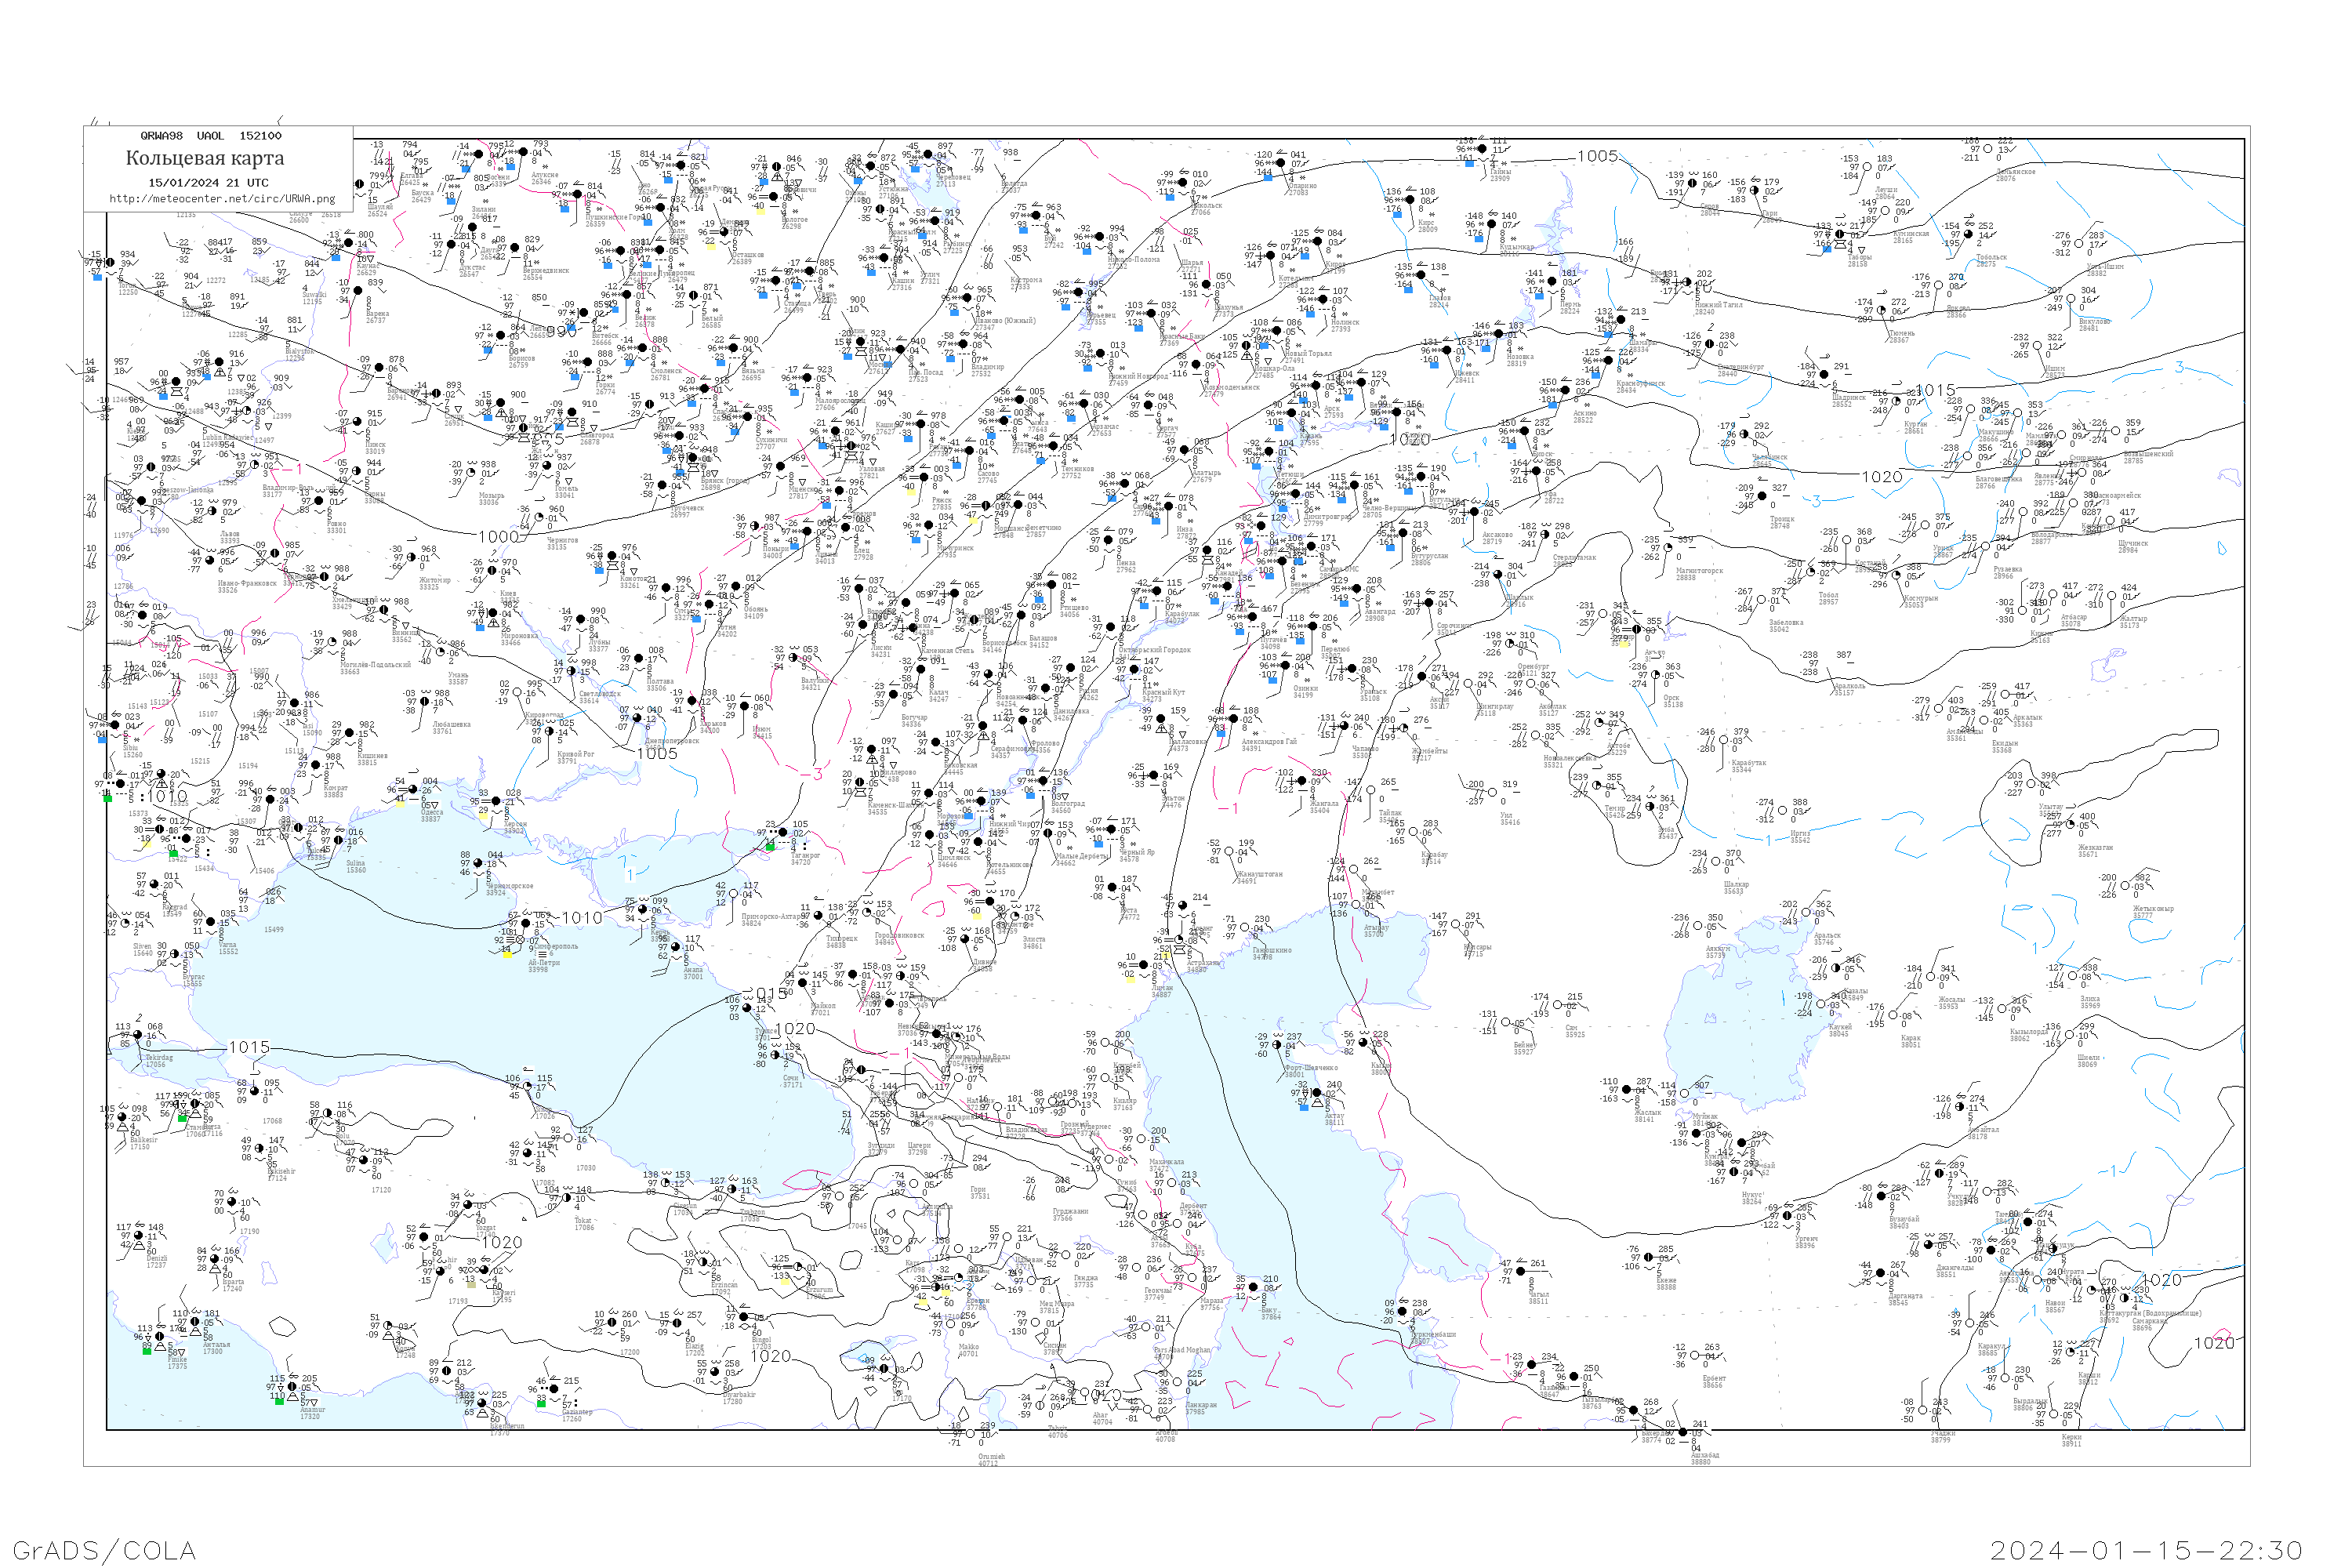2352x1568 pixels.
Task: Click the '15/01/2024 21 UTC' date label
Action: (208, 183)
